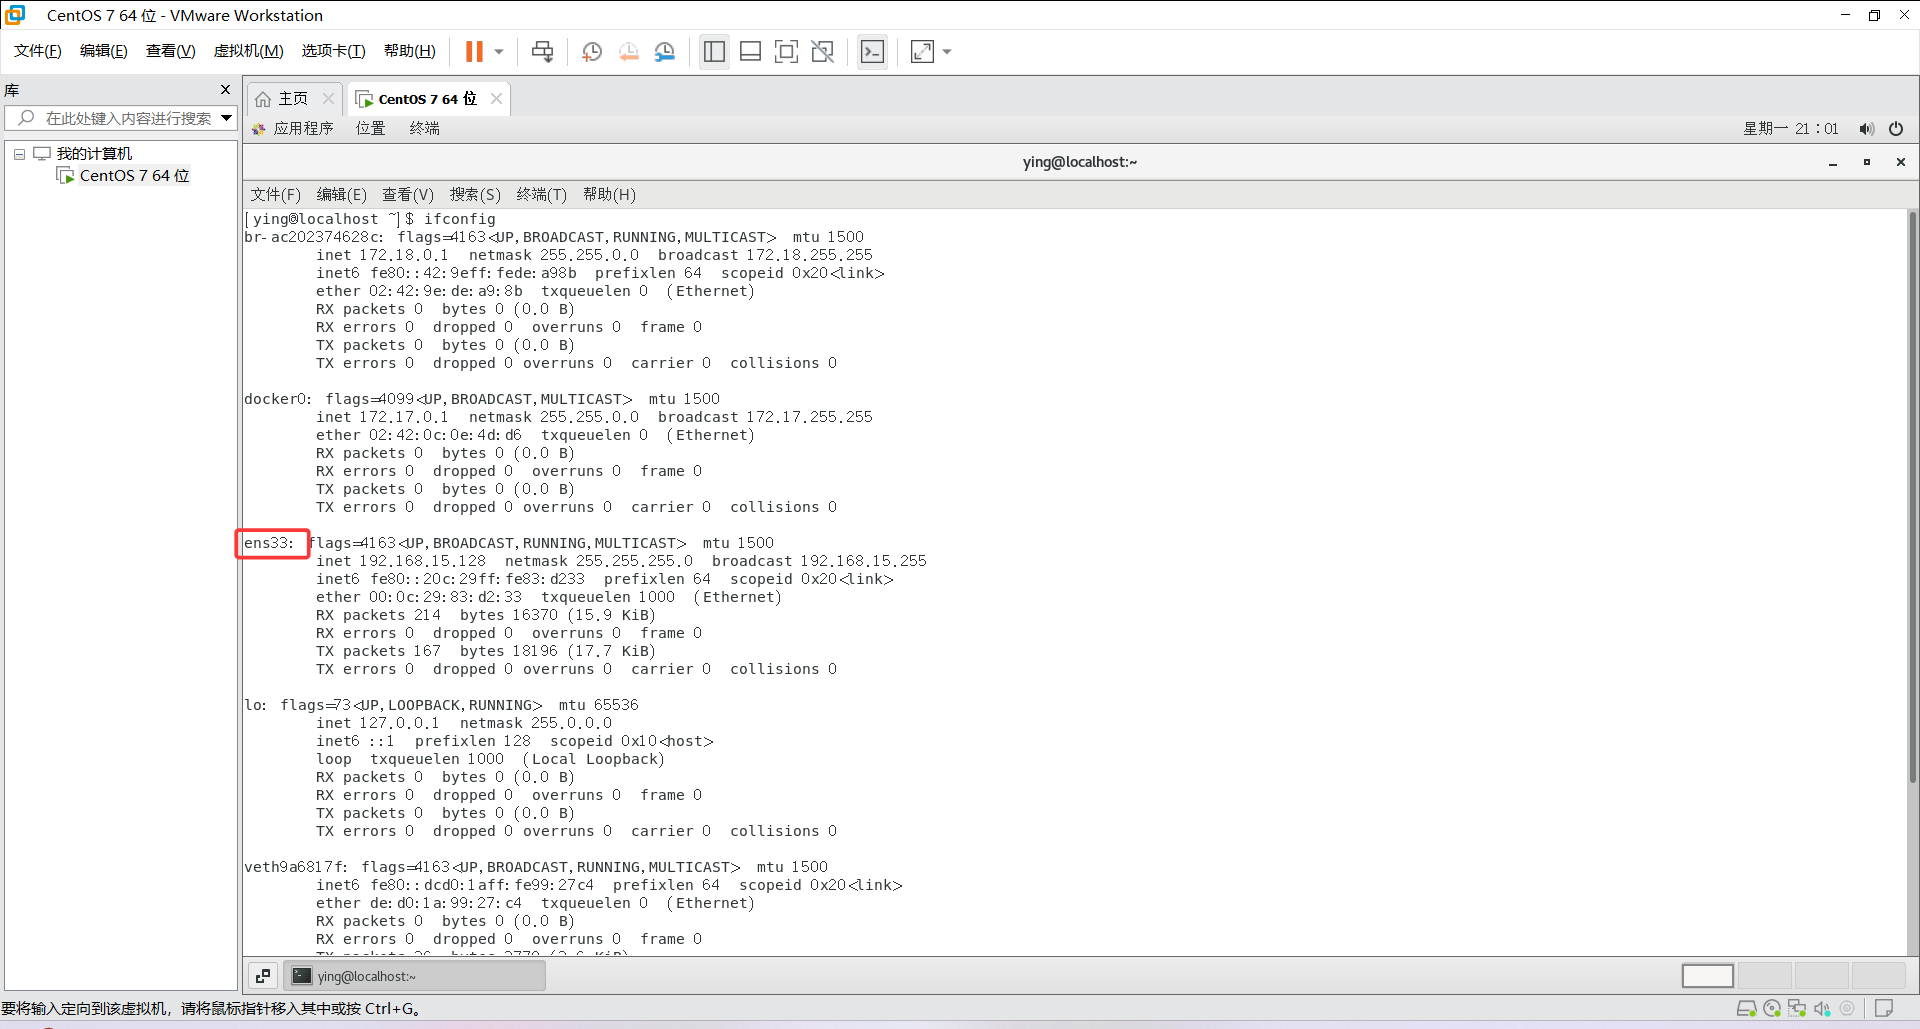Pause the virtual machine

click(474, 51)
